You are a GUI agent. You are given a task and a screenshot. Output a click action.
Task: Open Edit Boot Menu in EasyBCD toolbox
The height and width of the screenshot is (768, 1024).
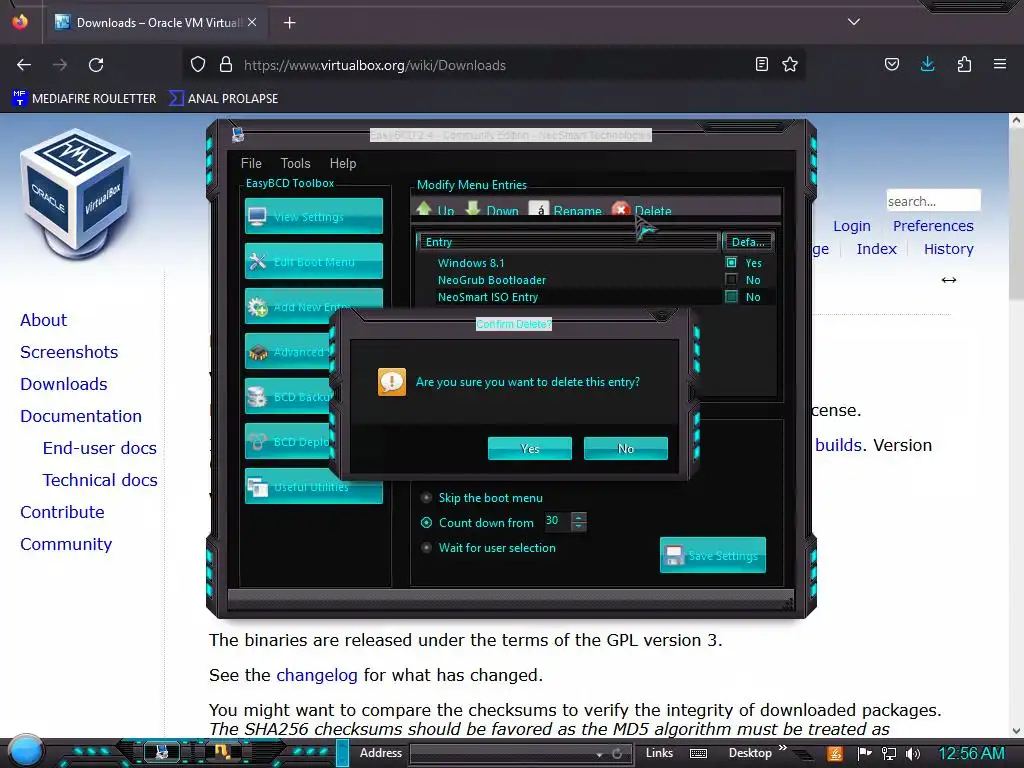pos(313,261)
